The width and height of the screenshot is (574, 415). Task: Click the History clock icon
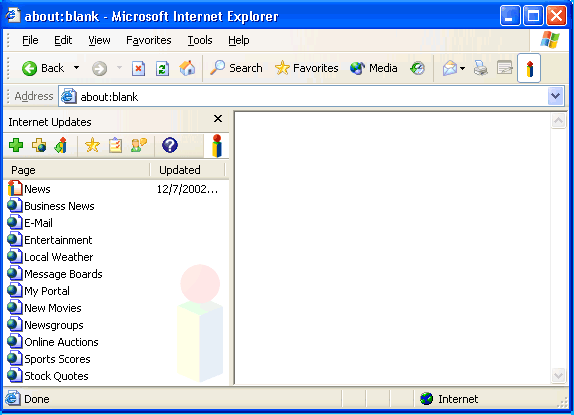tap(417, 68)
